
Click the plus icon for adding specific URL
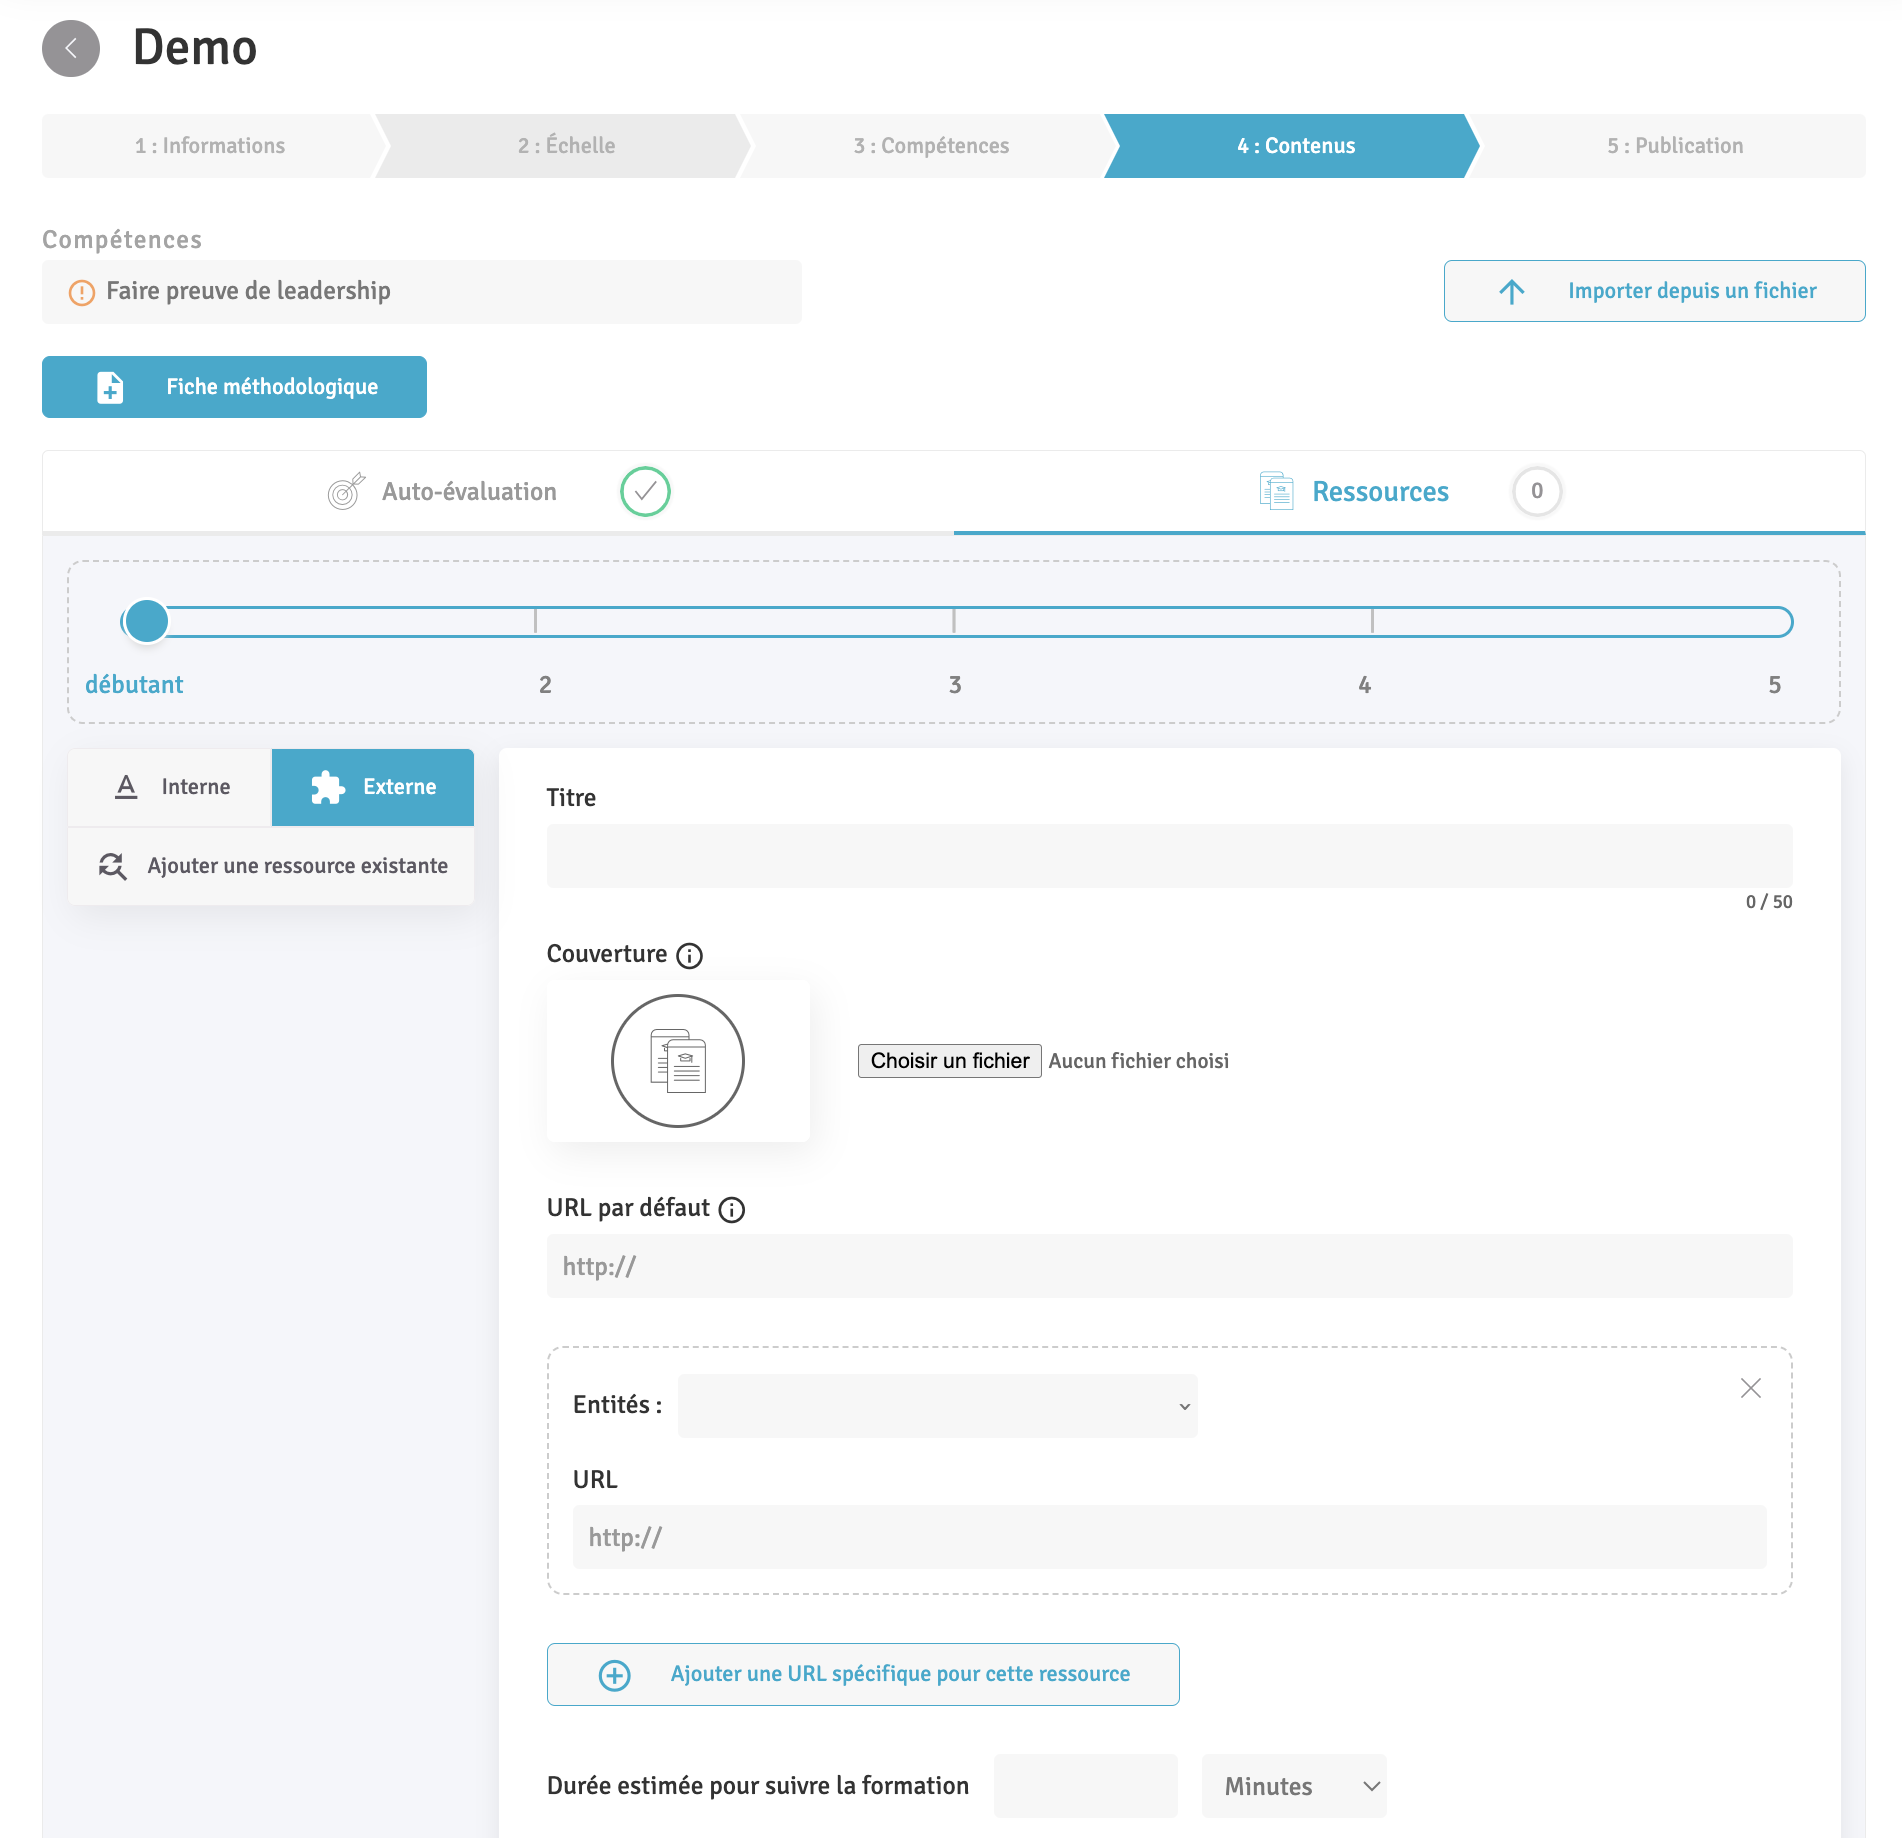pos(614,1675)
